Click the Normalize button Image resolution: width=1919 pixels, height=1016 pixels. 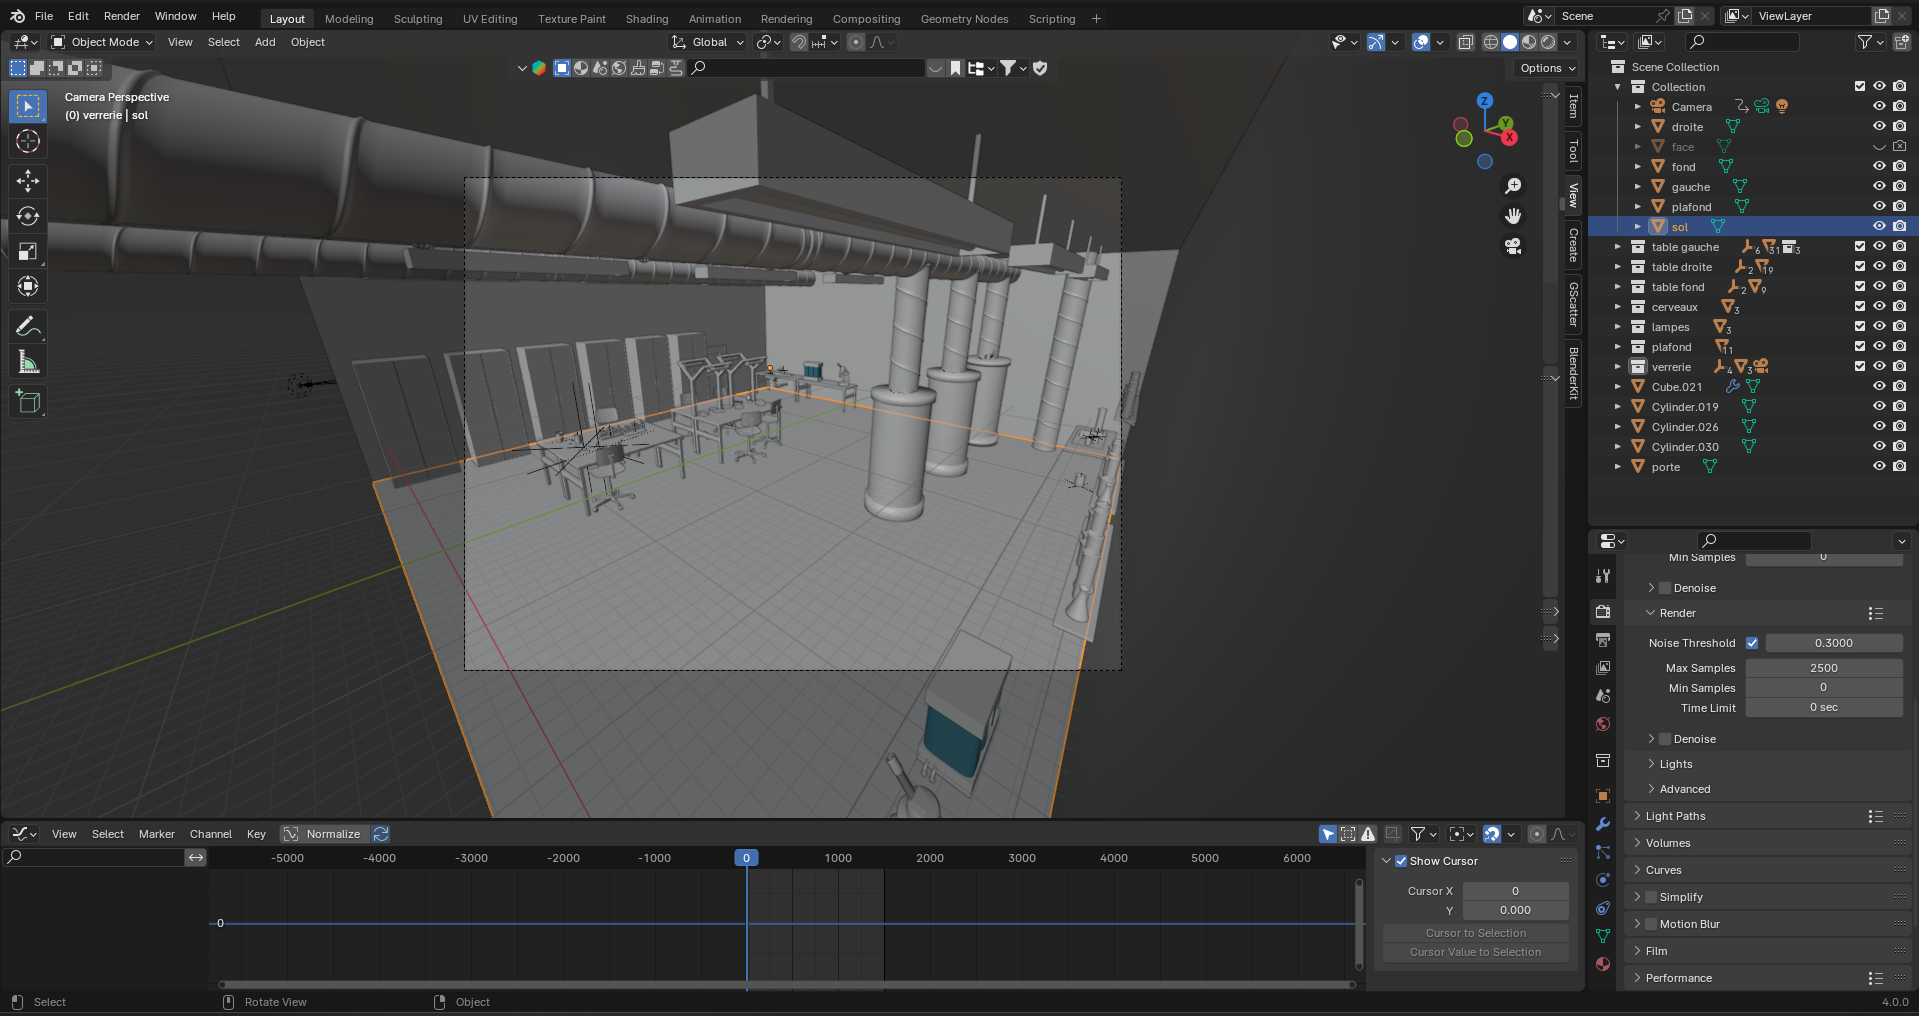(x=333, y=834)
